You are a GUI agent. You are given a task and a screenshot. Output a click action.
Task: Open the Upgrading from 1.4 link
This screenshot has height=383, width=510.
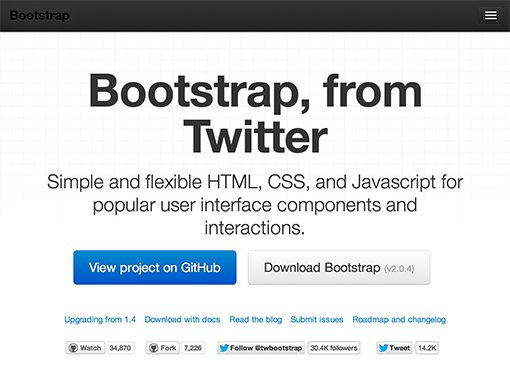100,319
